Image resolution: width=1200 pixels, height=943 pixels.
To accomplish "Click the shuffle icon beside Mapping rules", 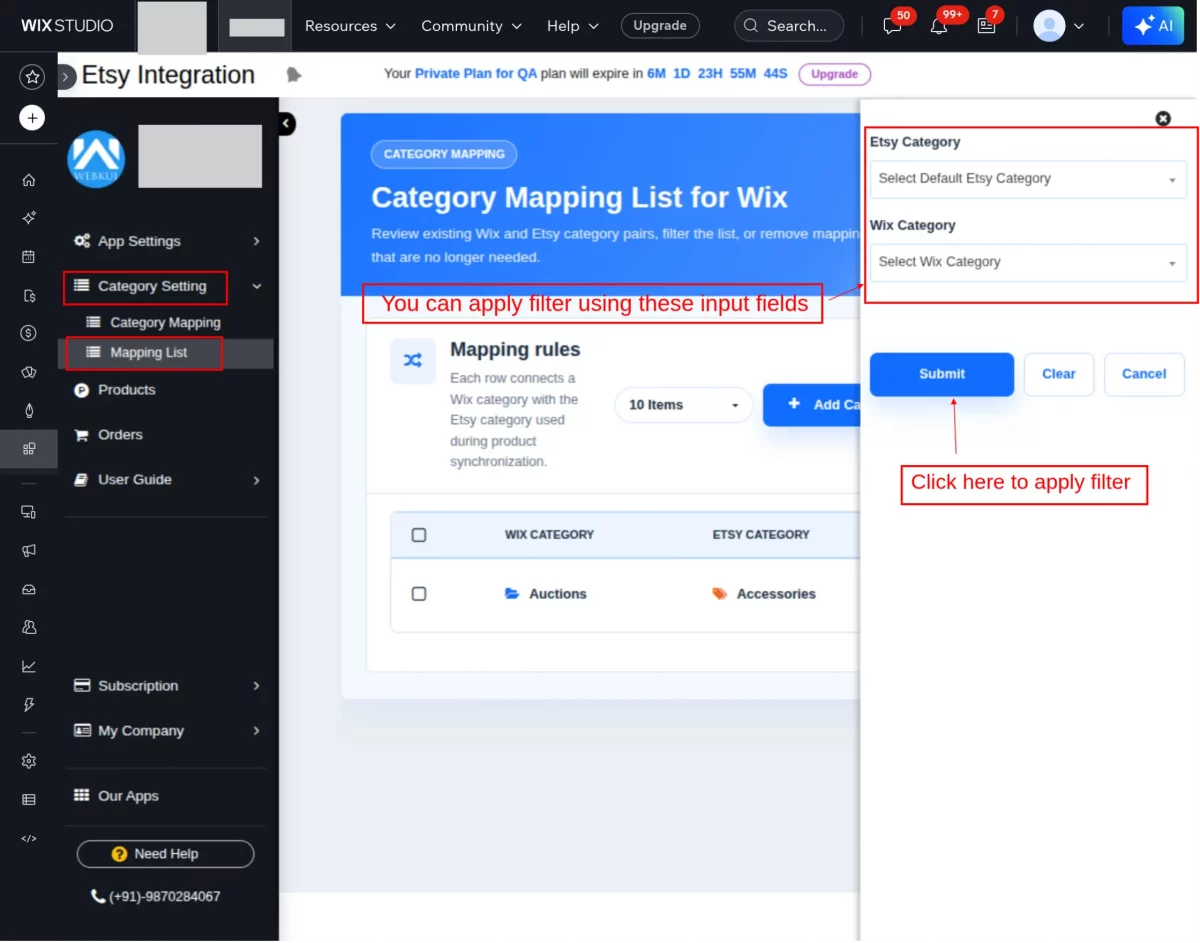I will 413,361.
